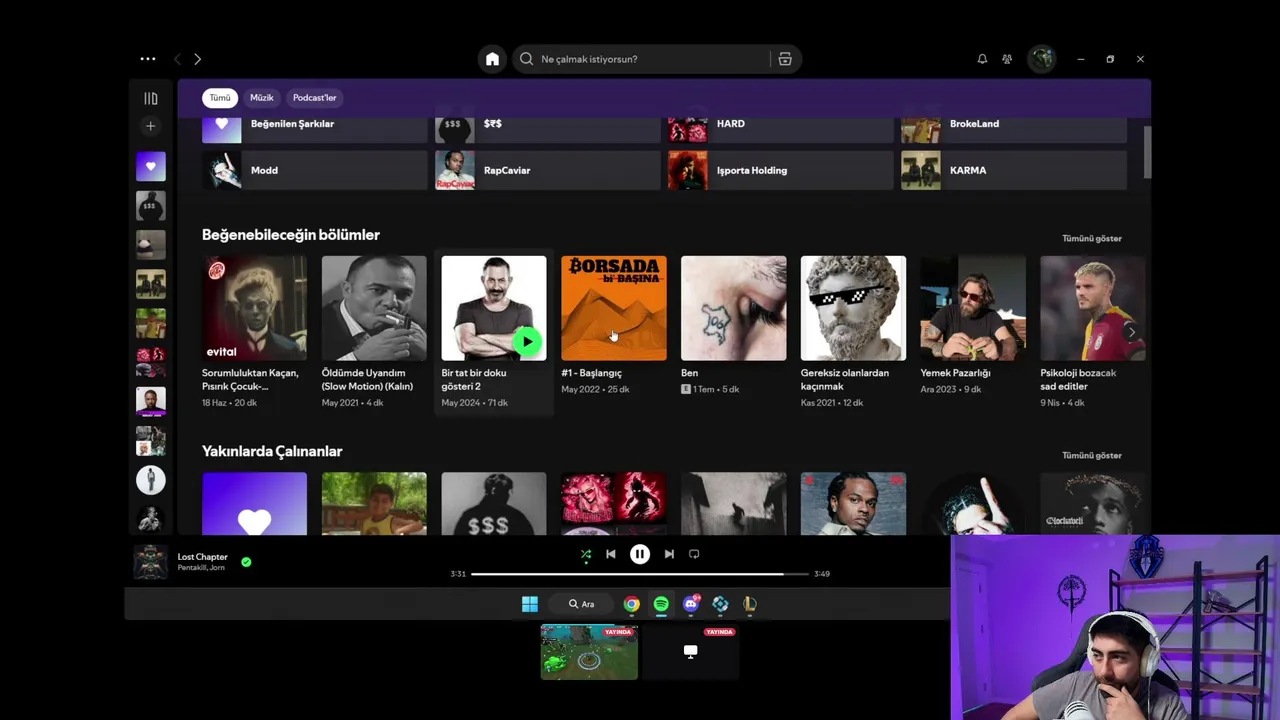The height and width of the screenshot is (720, 1280).
Task: Click the Home icon button
Action: pyautogui.click(x=492, y=59)
